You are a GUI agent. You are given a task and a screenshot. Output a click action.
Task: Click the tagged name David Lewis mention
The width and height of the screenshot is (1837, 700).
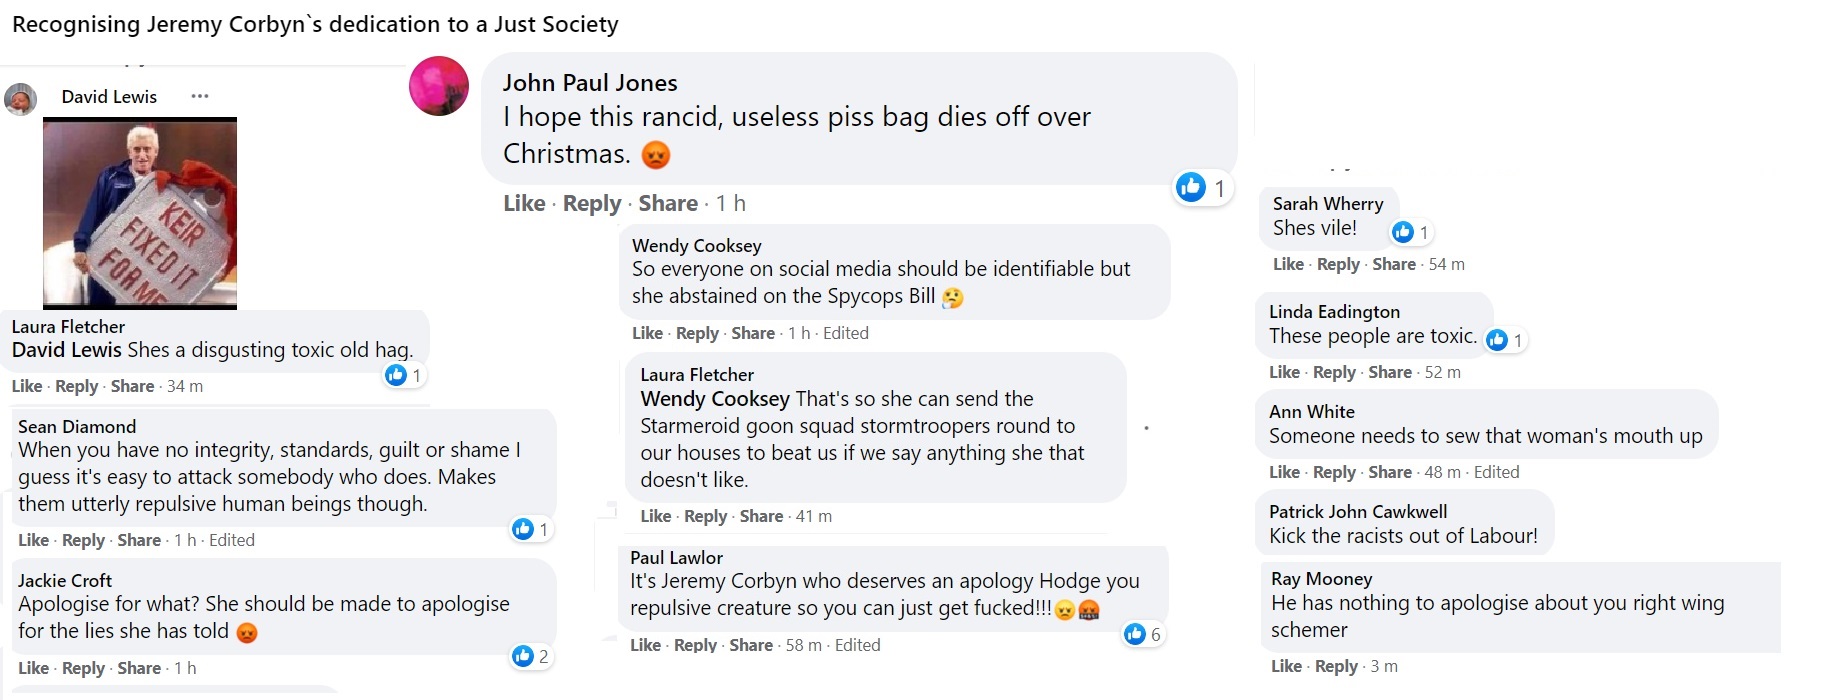tap(67, 350)
